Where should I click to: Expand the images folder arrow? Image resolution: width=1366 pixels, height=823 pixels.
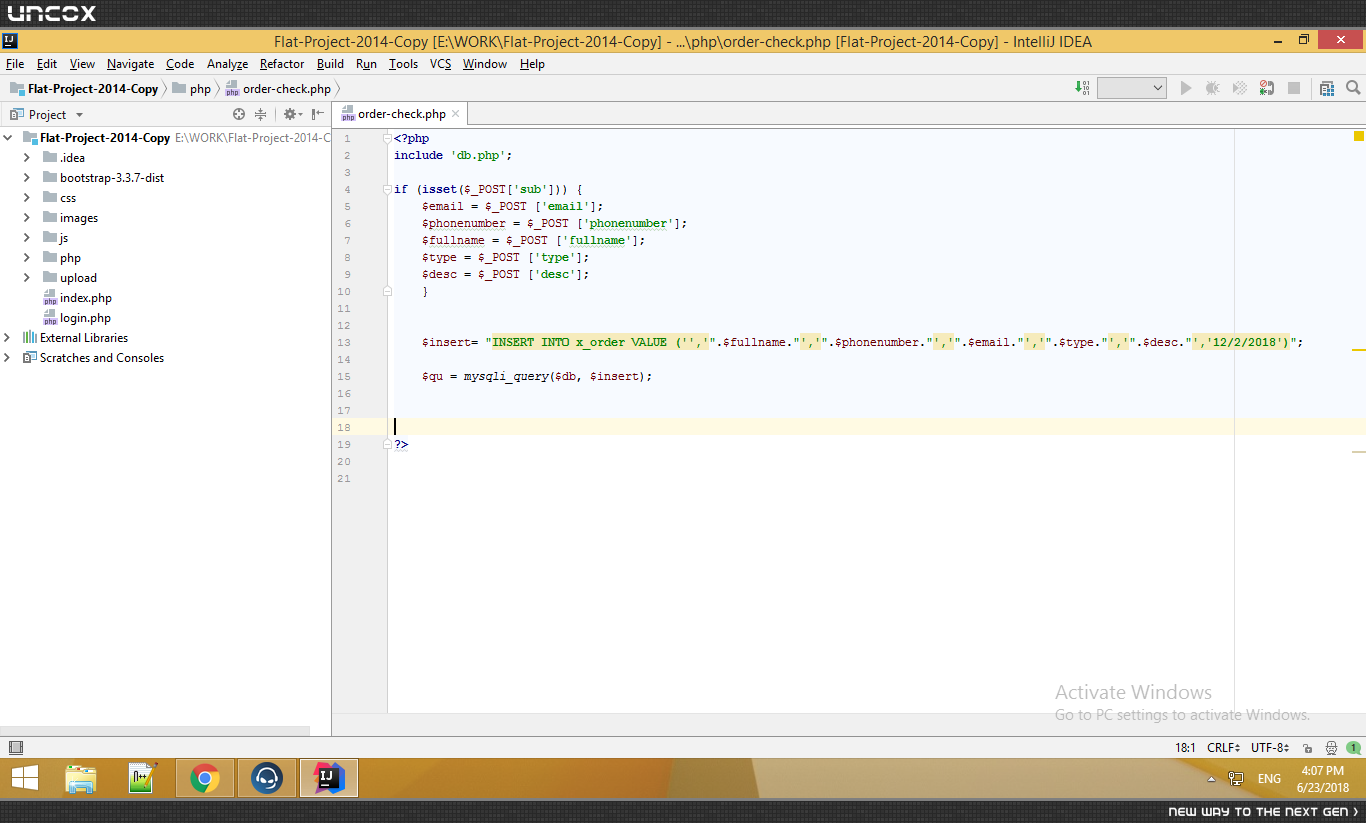pyautogui.click(x=27, y=218)
